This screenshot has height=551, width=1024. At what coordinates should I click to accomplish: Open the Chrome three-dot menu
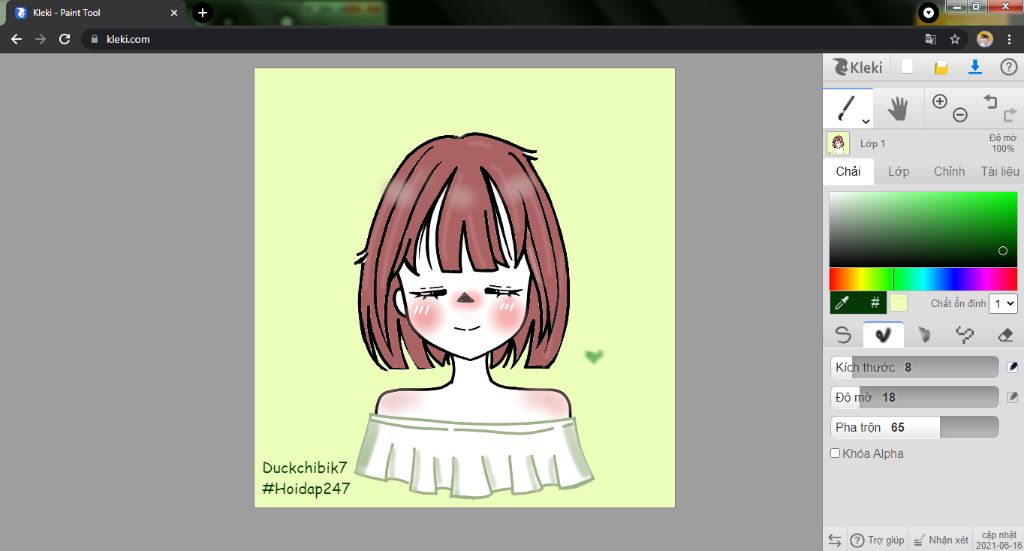point(1009,39)
